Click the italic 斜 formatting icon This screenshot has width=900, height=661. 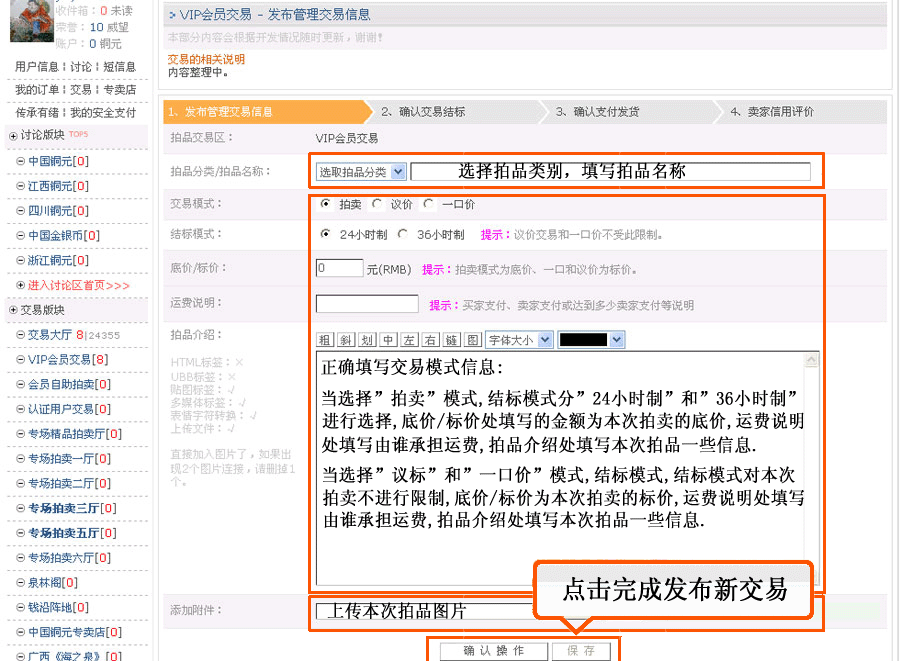[345, 340]
